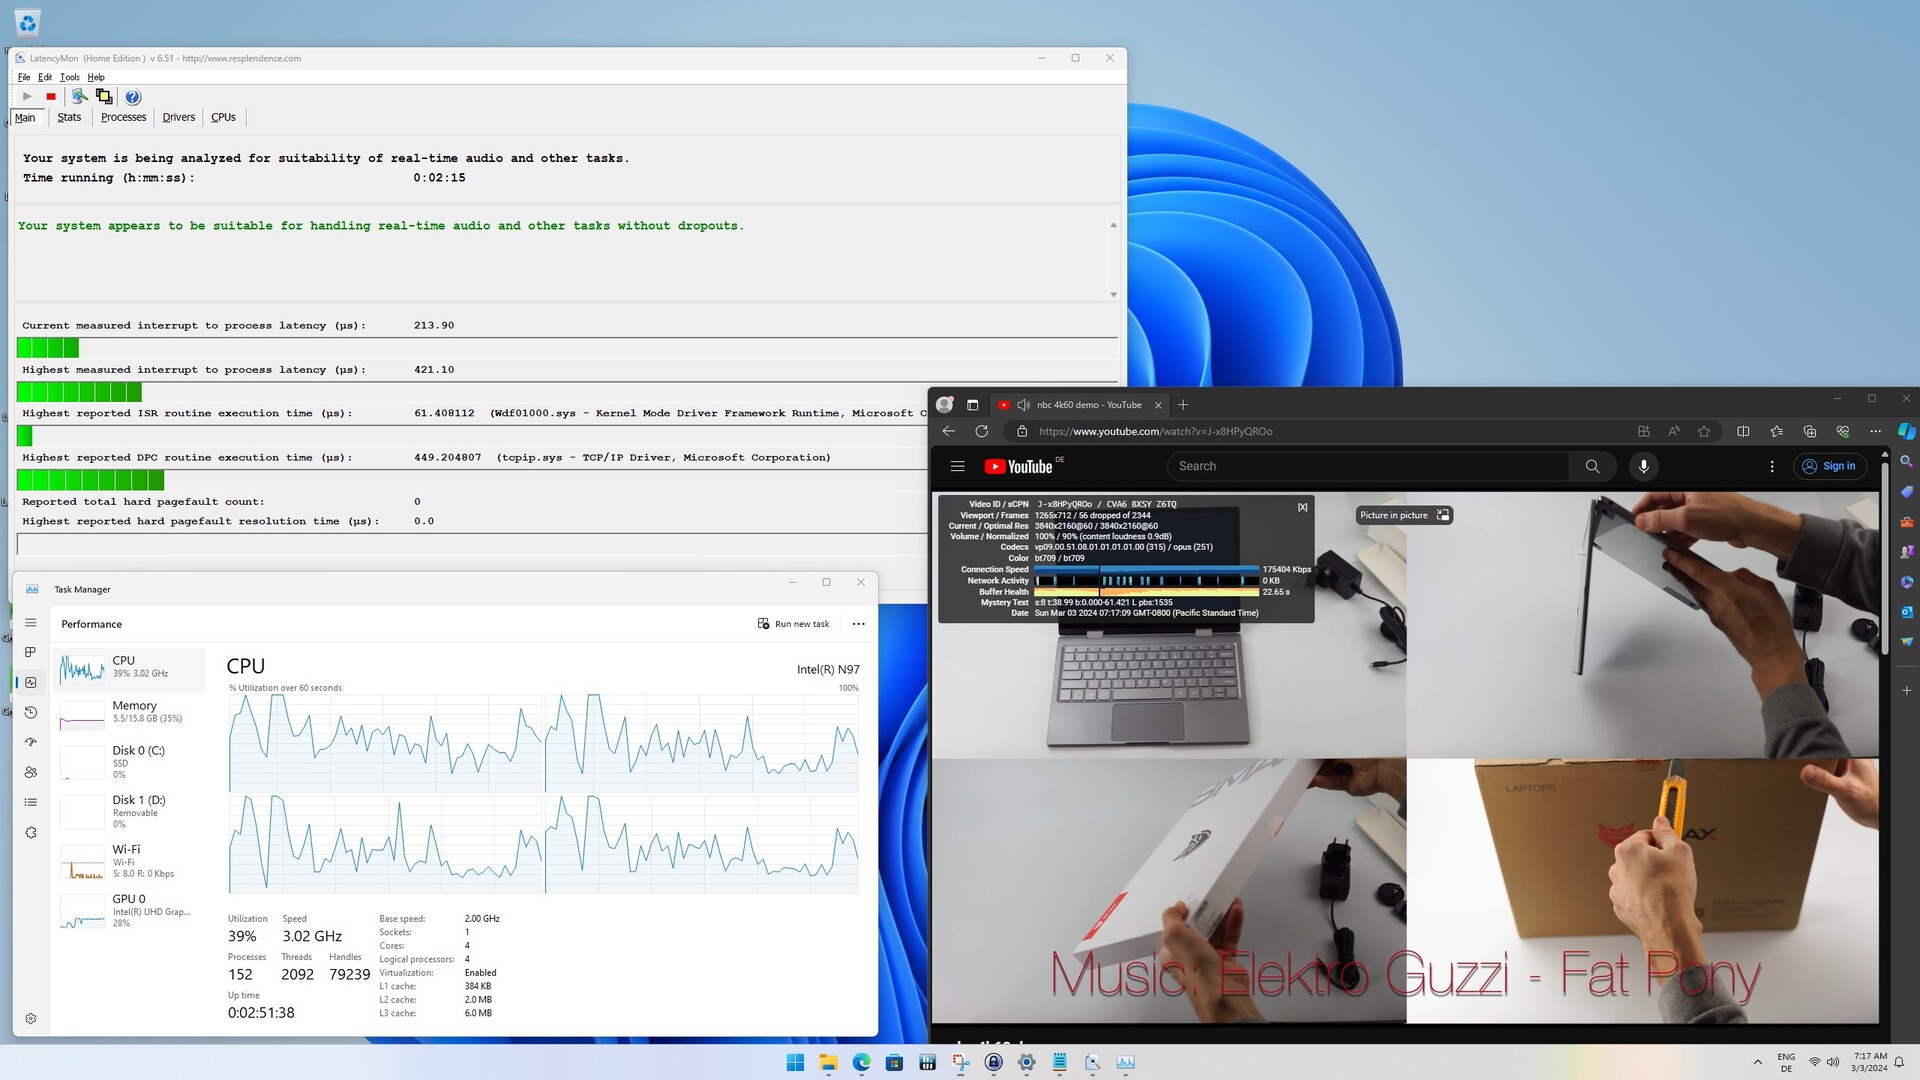Refresh the YouTube page in Edge
Image resolution: width=1920 pixels, height=1080 pixels.
981,431
